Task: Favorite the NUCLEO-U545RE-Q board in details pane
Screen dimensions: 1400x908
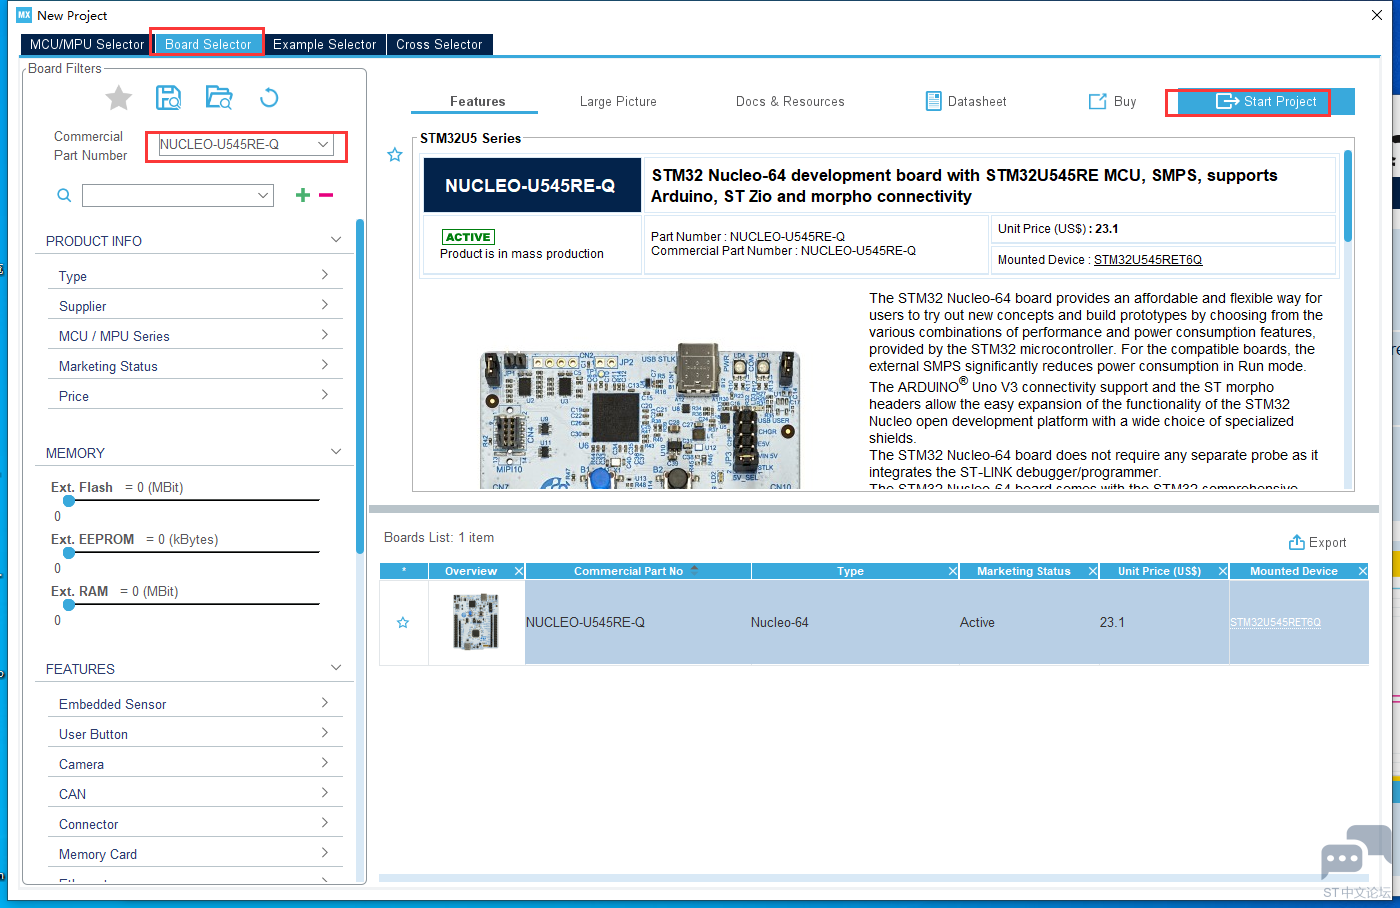Action: [x=395, y=155]
